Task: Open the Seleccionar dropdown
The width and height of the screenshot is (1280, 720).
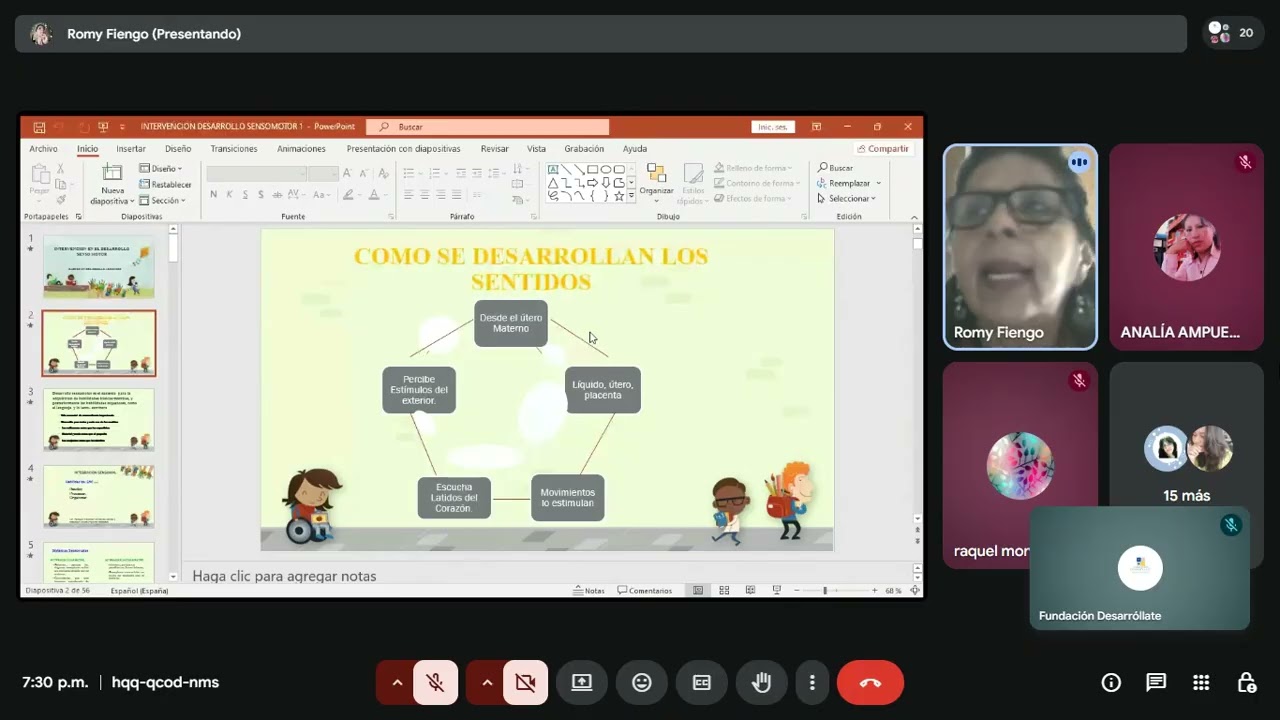Action: point(847,198)
